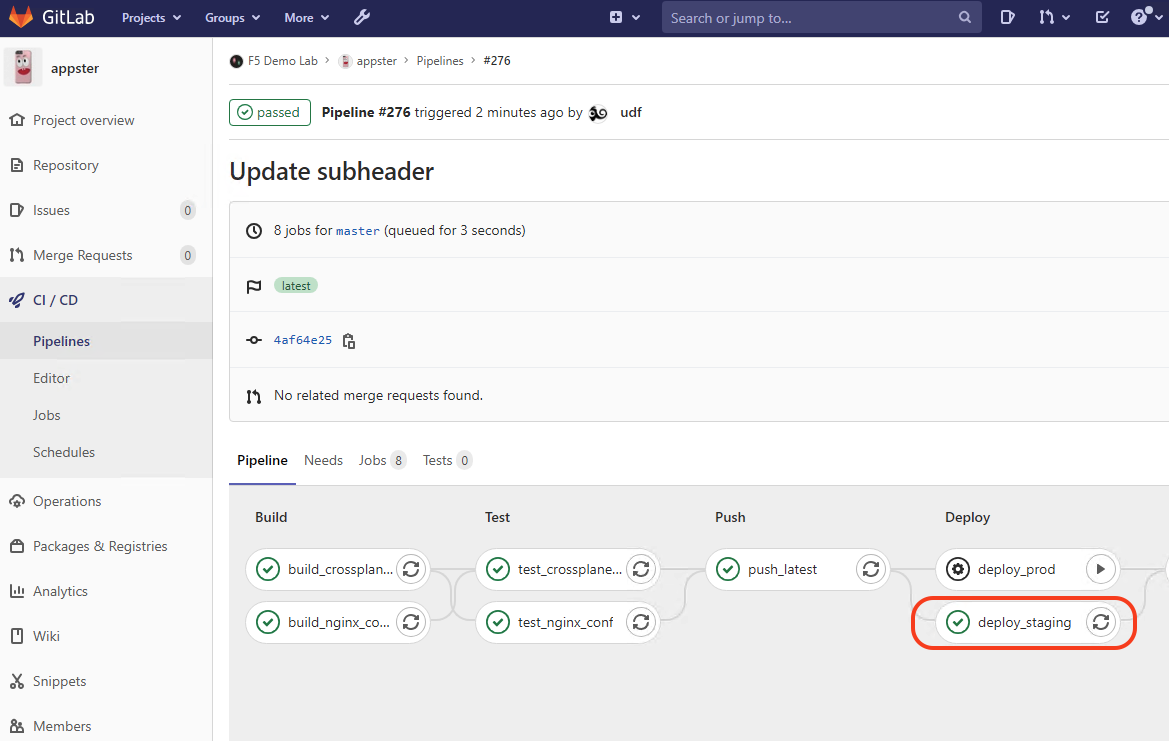The height and width of the screenshot is (741, 1169).
Task: Open the master branch link
Action: 358,231
